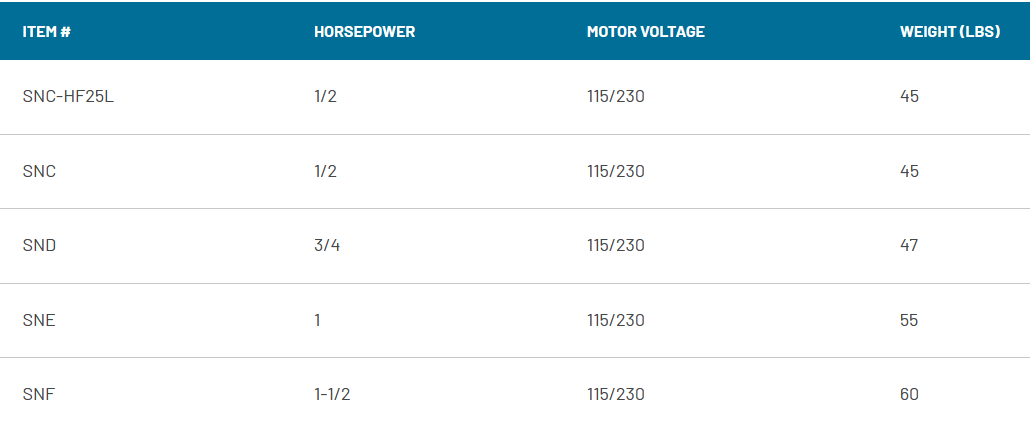Click the weight value 55
Viewport: 1030px width, 426px height.
tap(909, 321)
